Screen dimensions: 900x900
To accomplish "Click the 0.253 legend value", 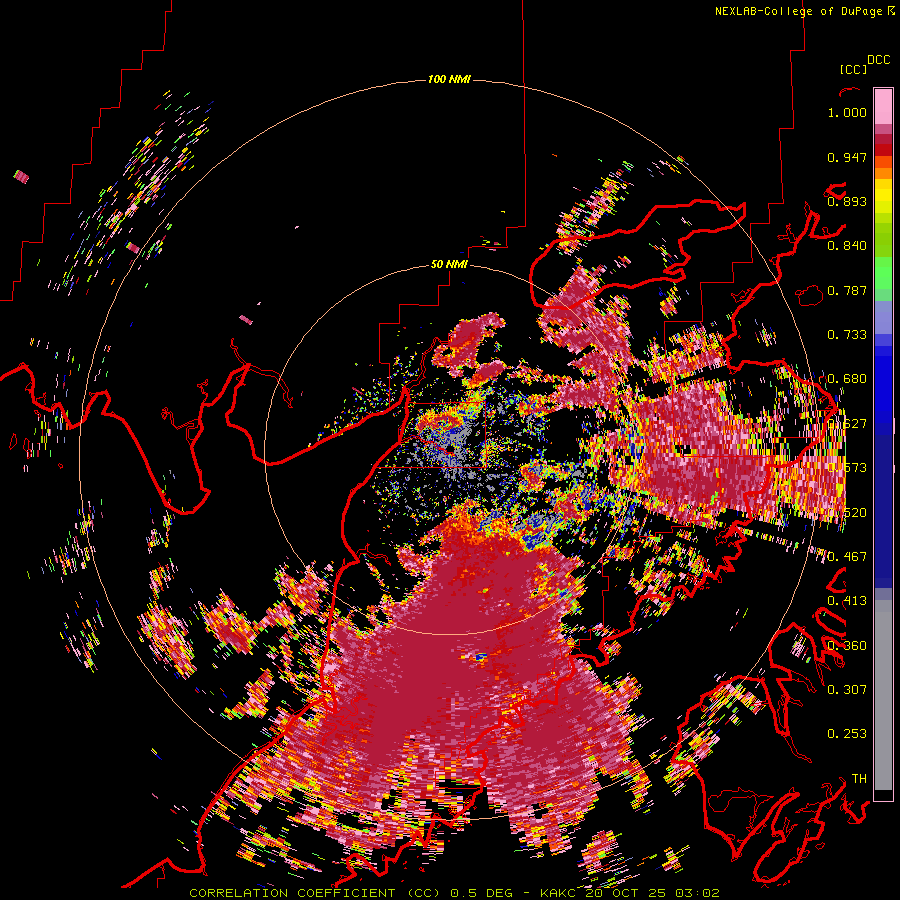I will [847, 734].
